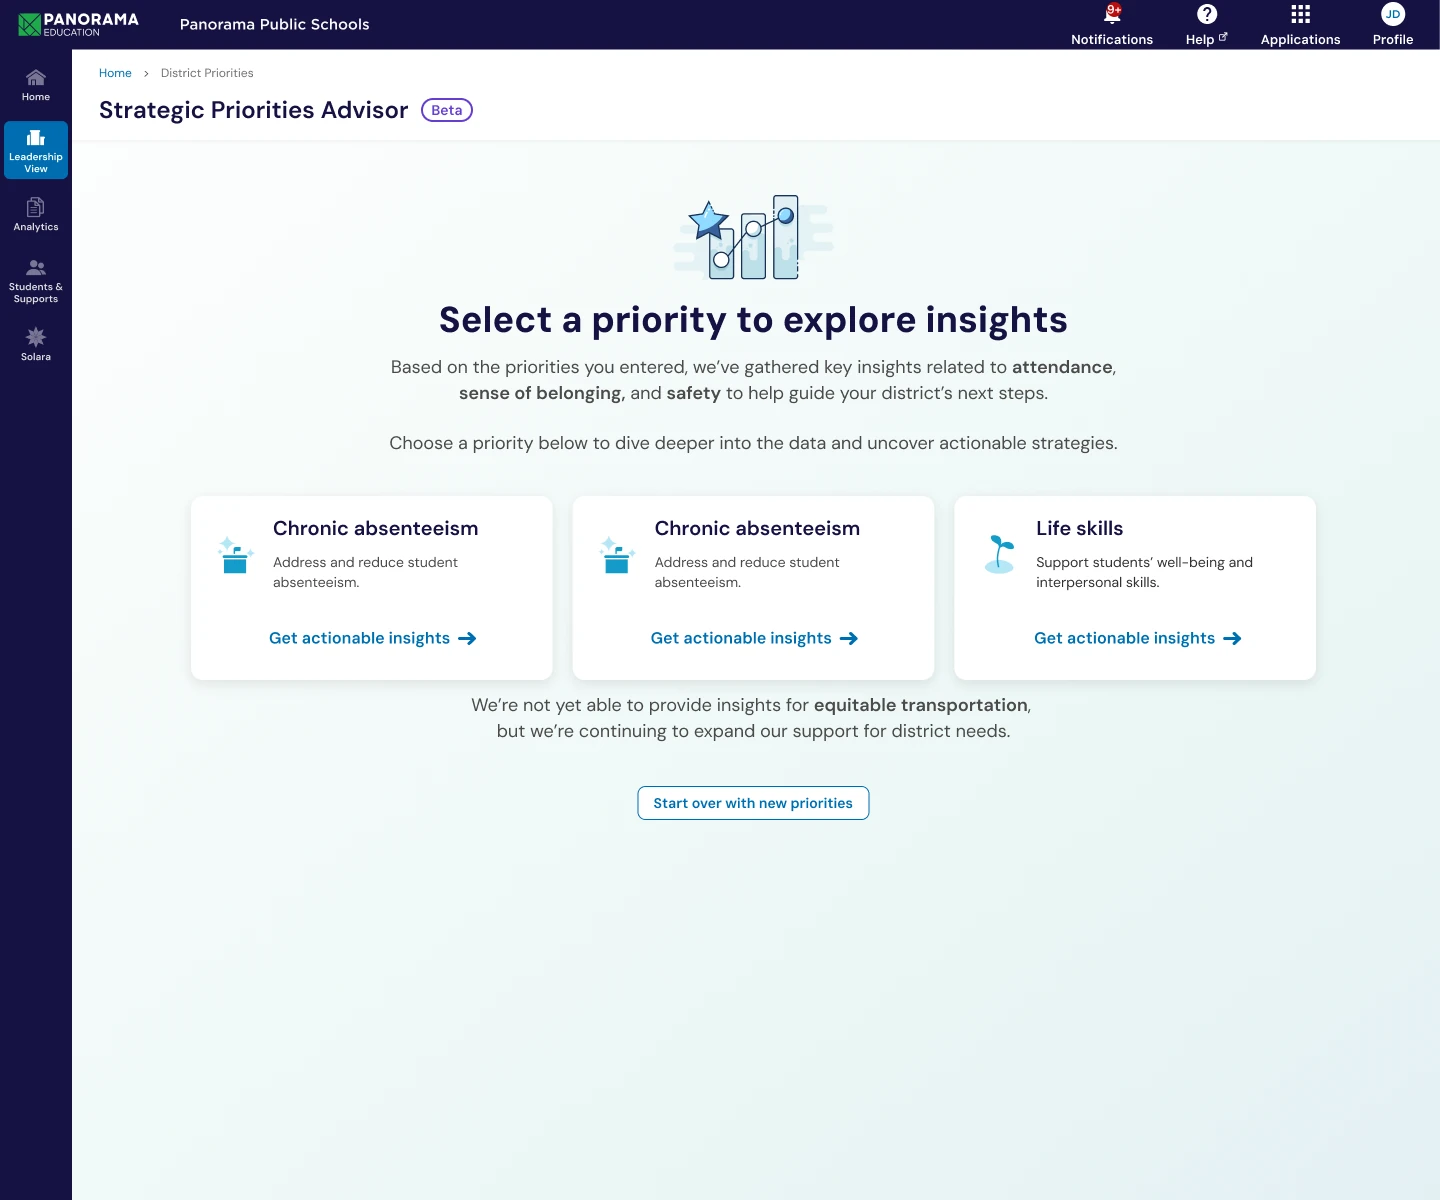Open the Applications grid icon
The image size is (1440, 1200).
pyautogui.click(x=1300, y=14)
